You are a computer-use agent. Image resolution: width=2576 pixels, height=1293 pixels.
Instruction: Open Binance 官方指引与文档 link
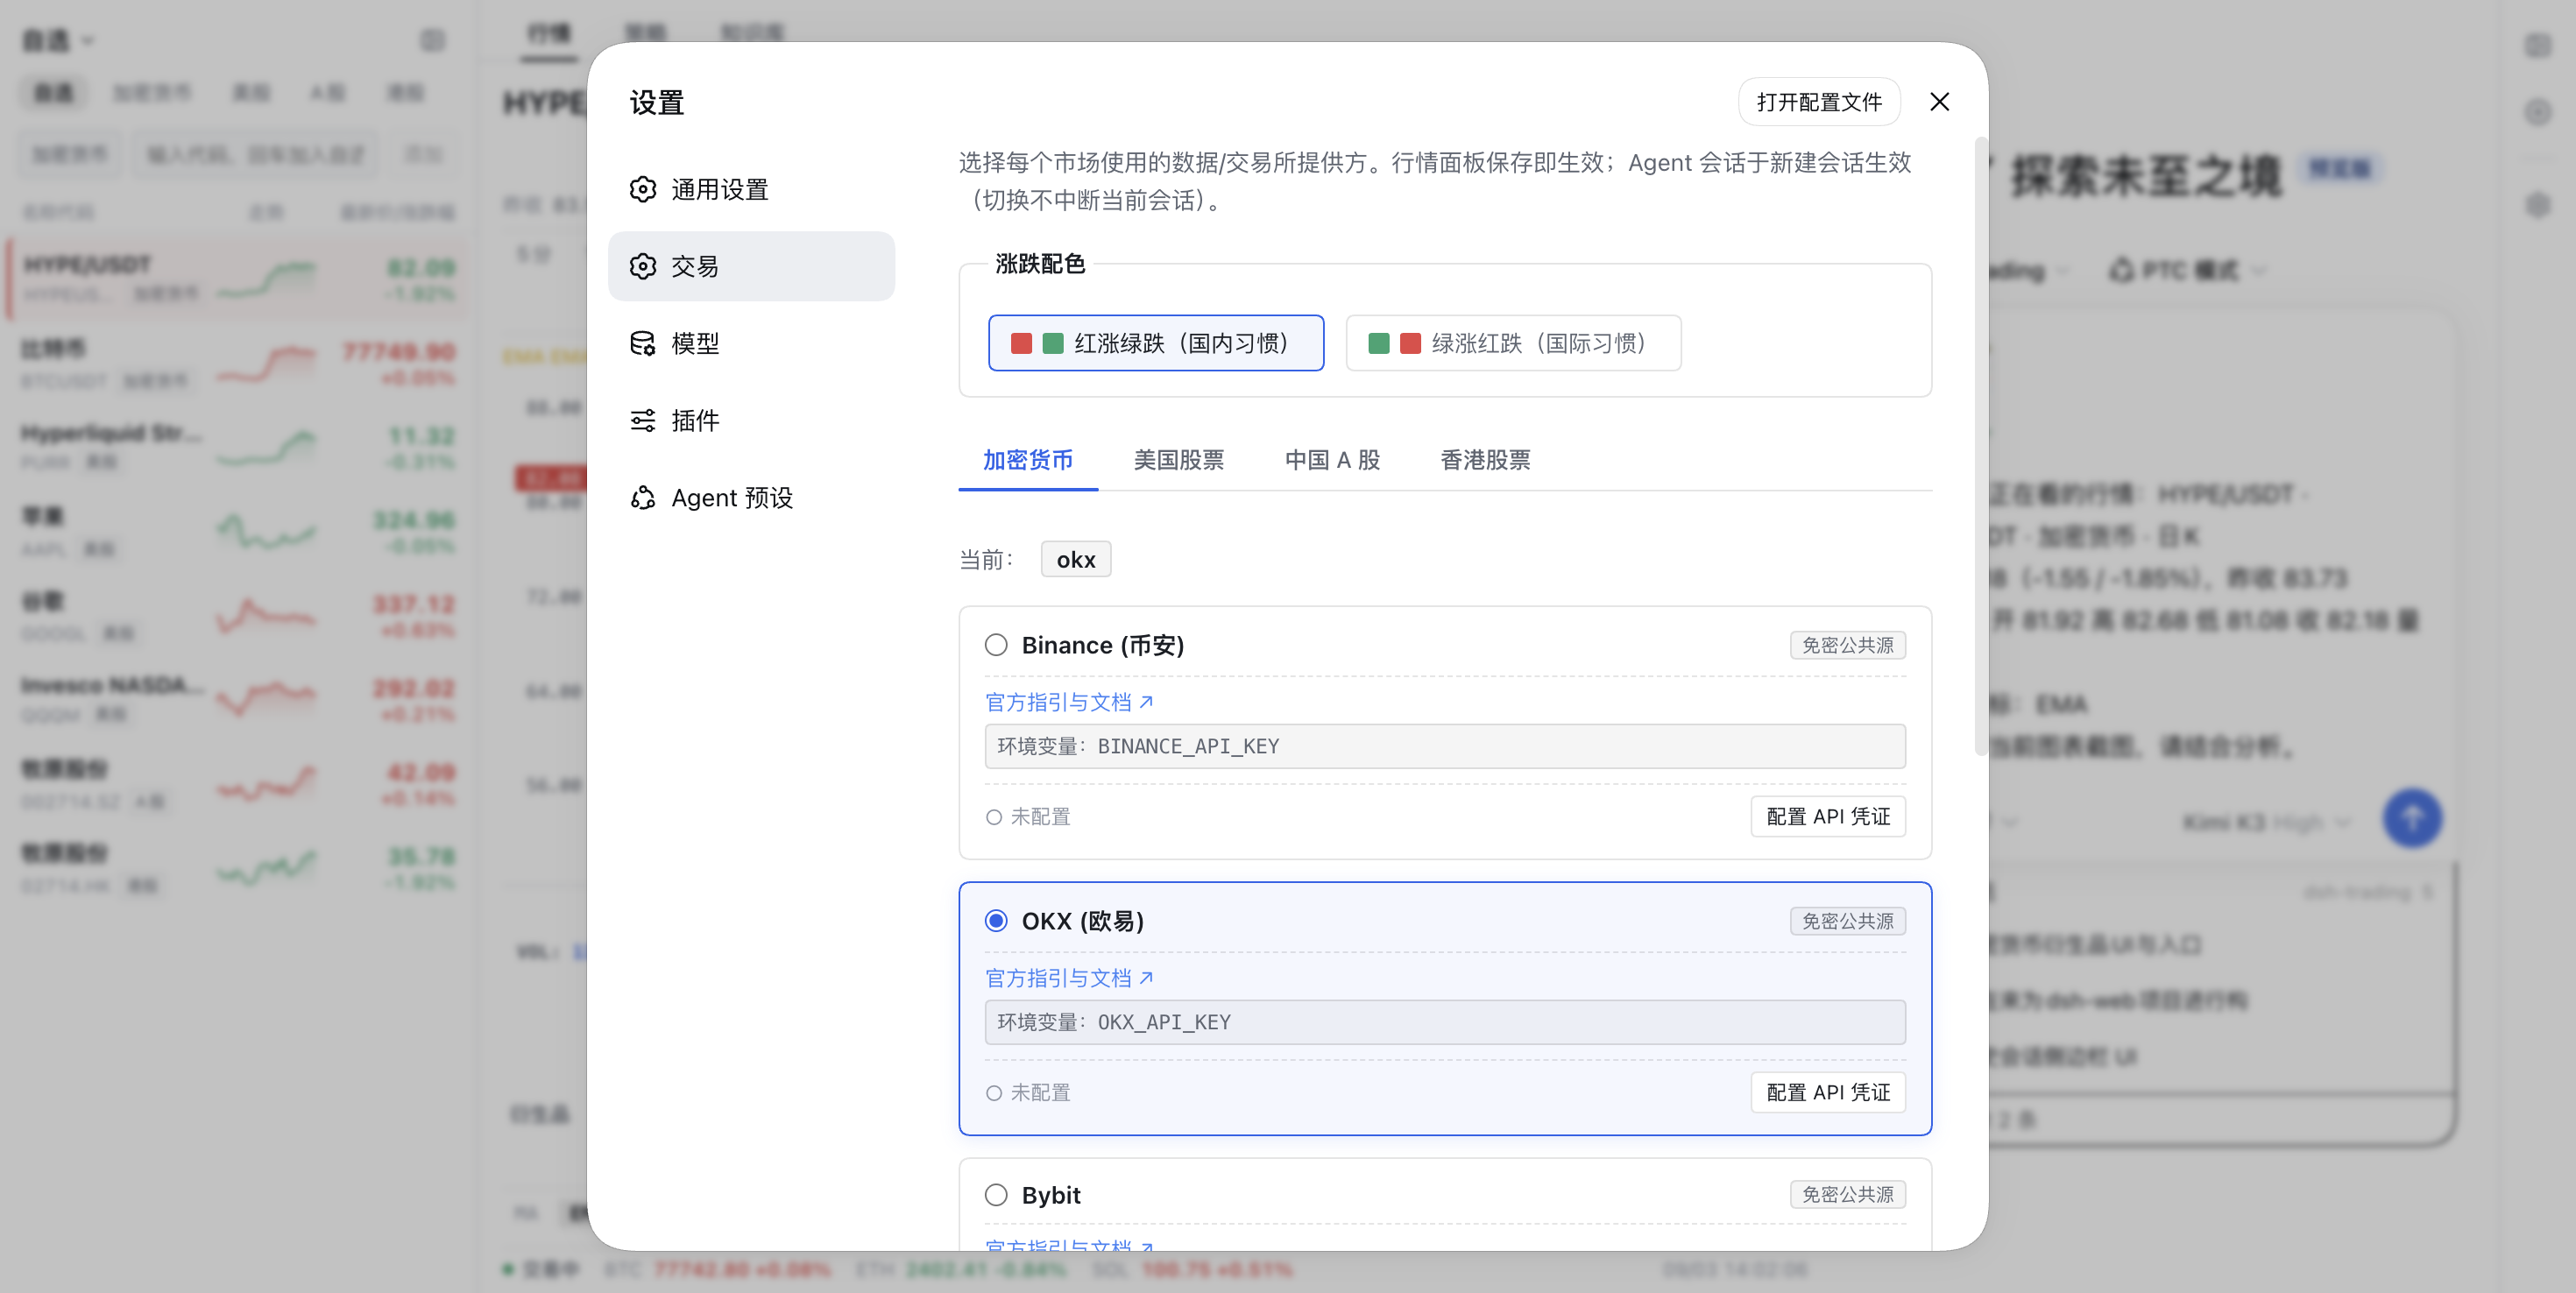(x=1069, y=702)
